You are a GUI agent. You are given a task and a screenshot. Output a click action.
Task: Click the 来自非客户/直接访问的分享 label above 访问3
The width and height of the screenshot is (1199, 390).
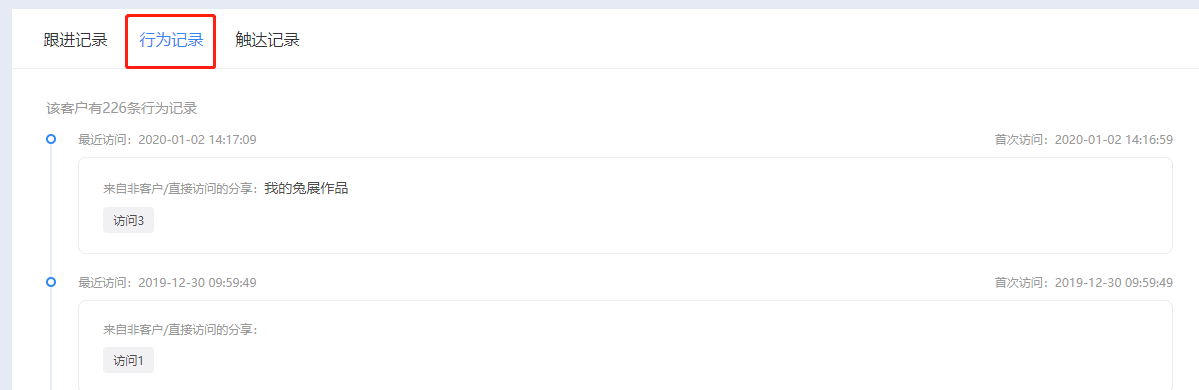183,189
